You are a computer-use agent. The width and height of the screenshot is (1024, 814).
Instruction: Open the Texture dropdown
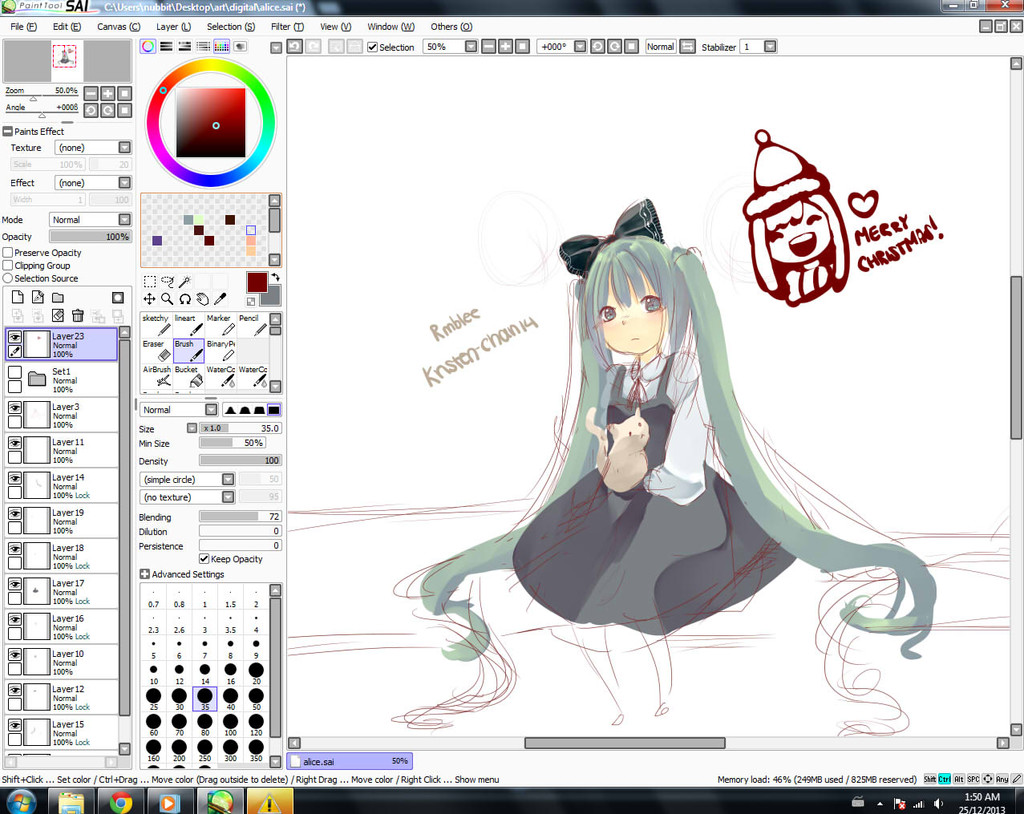tap(125, 147)
